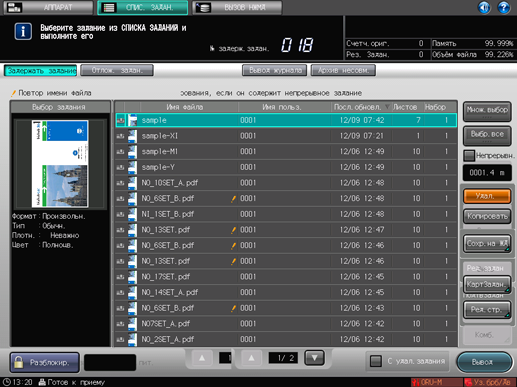Click the file icon of NI_1SET_B.pdf
This screenshot has width=517, height=387.
point(133,214)
